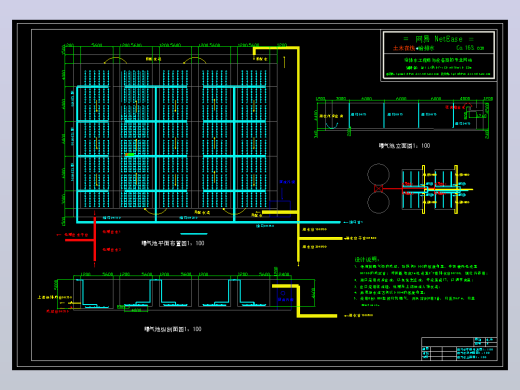Image resolution: width=520 pixels, height=390 pixels.
Task: Pick the blue circle in the longitudinal section
Action: pyautogui.click(x=283, y=293)
